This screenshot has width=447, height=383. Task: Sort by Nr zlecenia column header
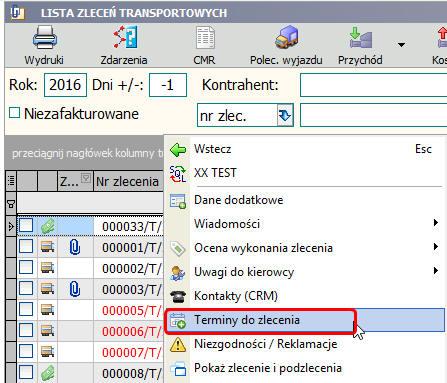[x=128, y=182]
